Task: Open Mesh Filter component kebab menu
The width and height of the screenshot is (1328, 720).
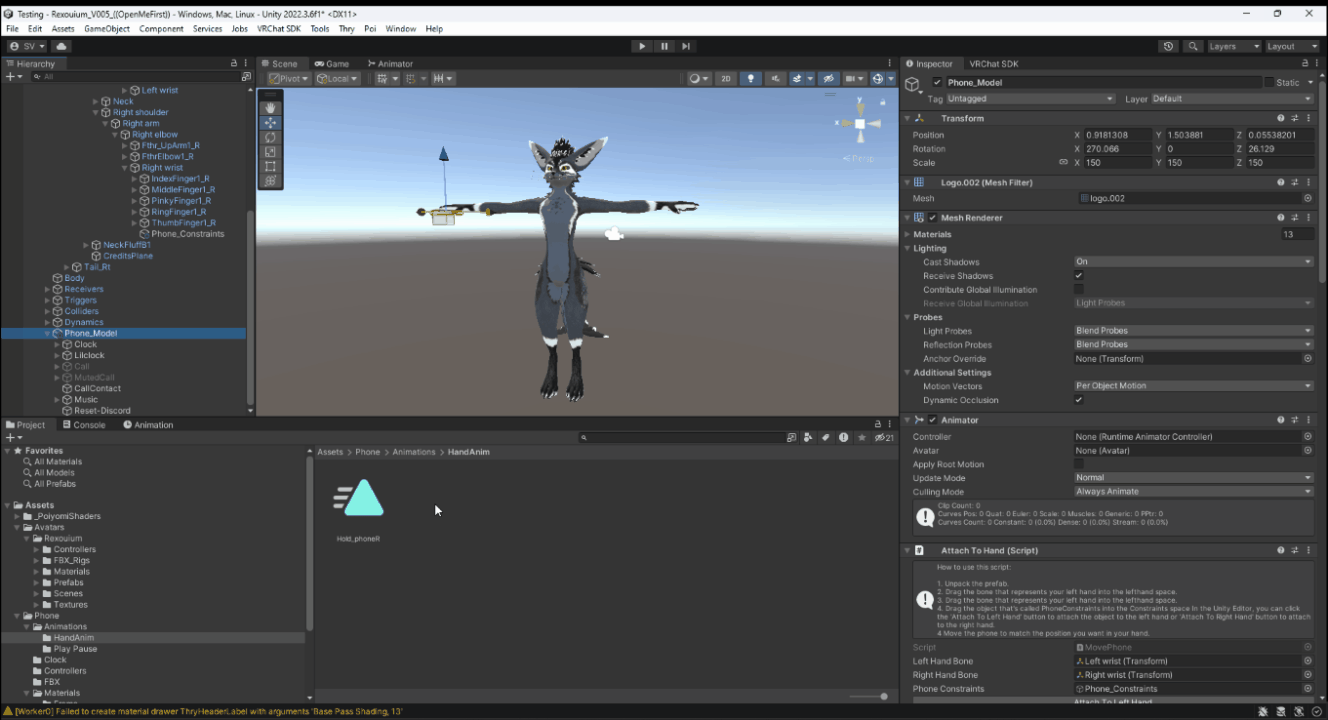Action: click(x=1308, y=183)
